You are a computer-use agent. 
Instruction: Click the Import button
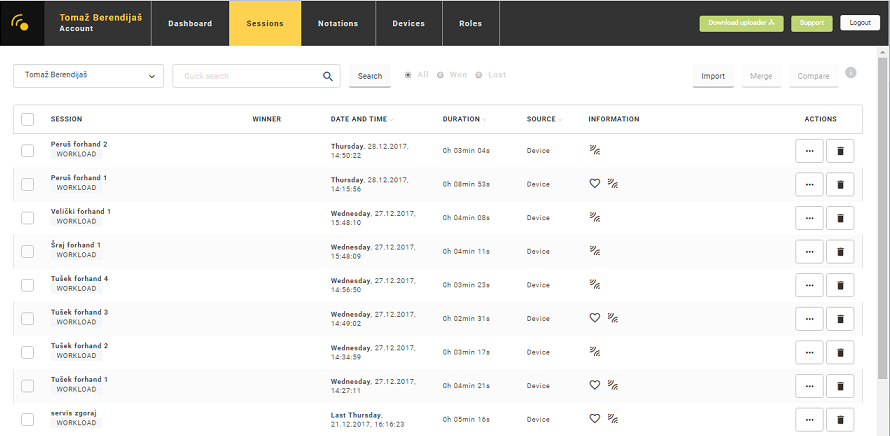713,76
